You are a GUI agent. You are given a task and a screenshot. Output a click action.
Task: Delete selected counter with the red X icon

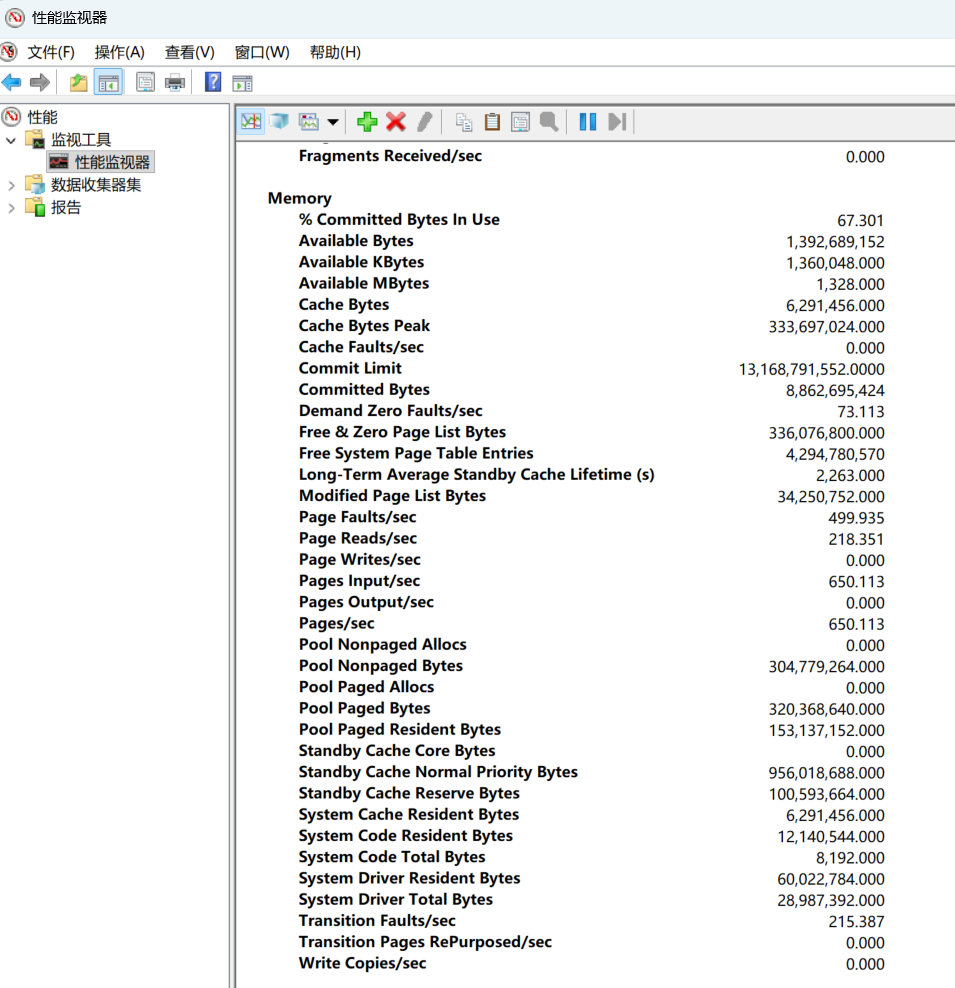(x=396, y=122)
